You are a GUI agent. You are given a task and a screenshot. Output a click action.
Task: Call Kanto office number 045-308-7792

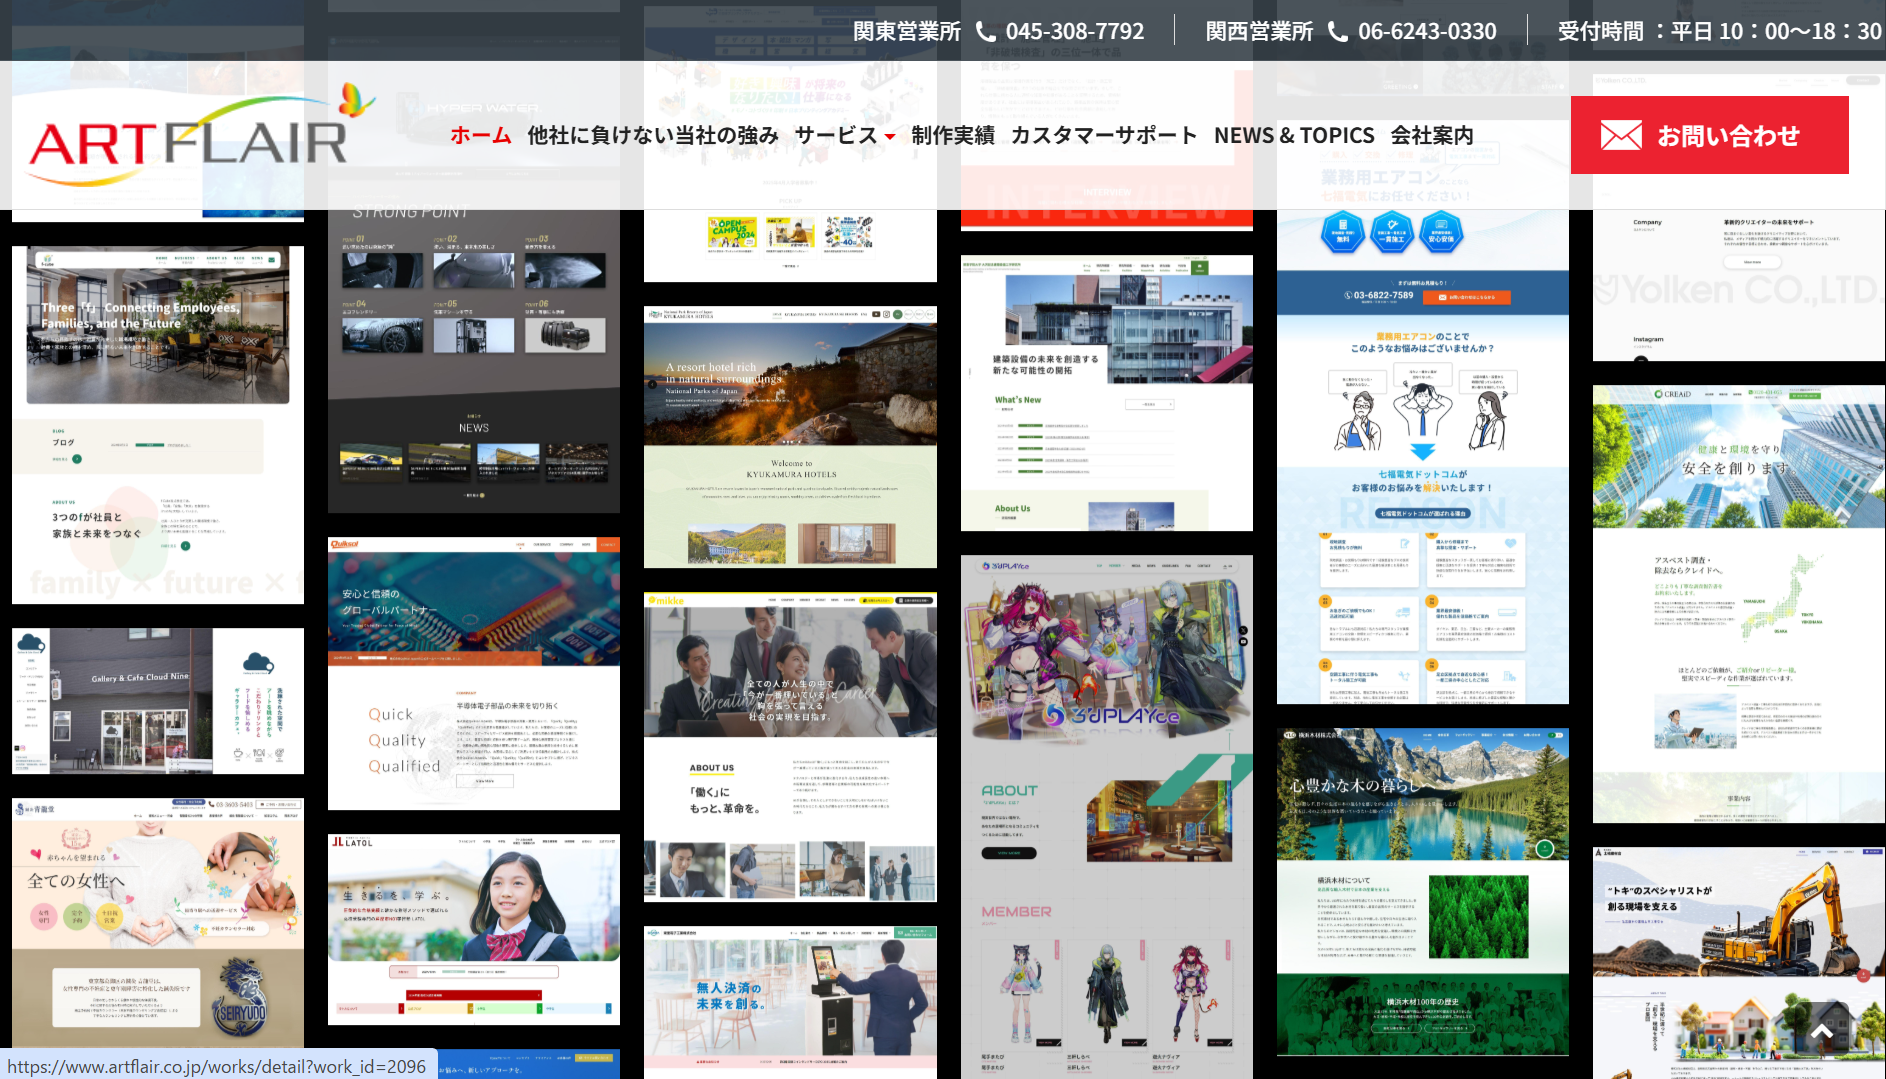tap(1074, 32)
